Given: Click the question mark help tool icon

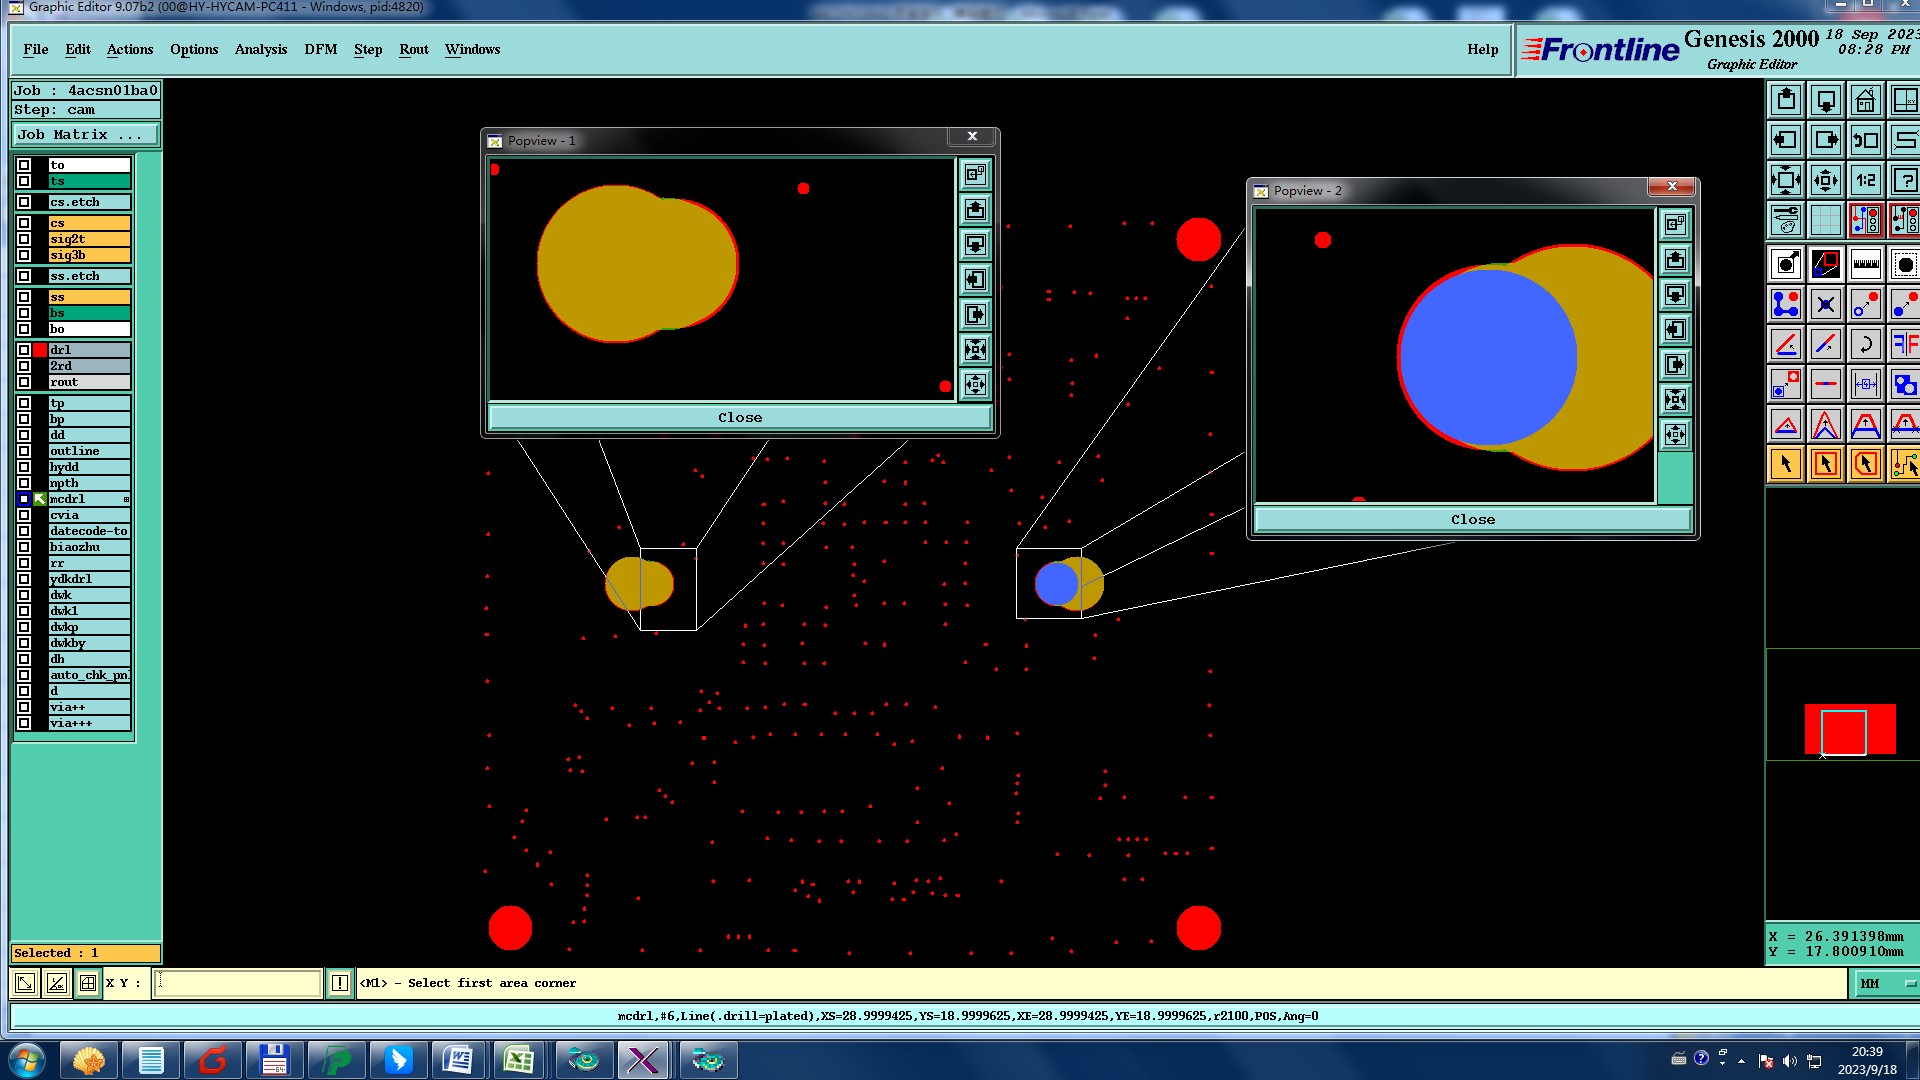Looking at the screenshot, I should click(x=1904, y=181).
